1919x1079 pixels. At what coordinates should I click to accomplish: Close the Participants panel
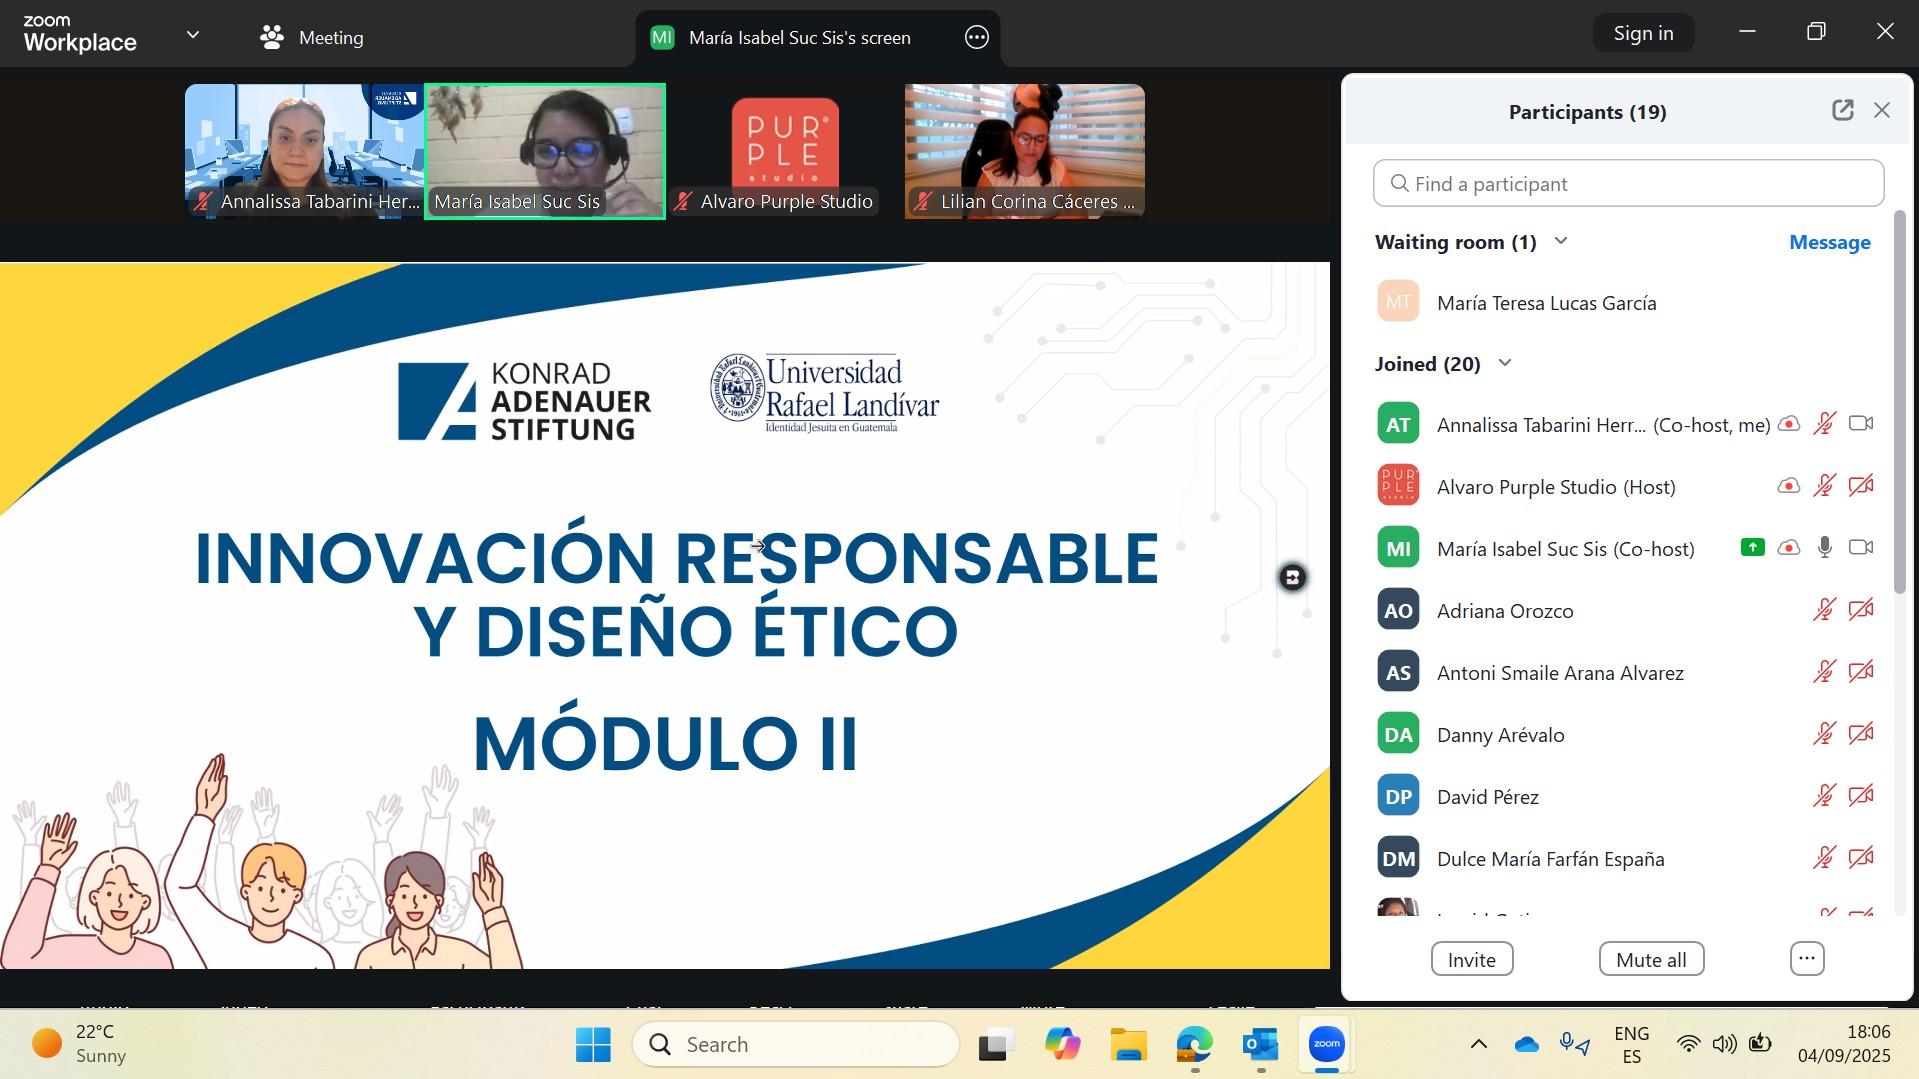click(x=1882, y=111)
